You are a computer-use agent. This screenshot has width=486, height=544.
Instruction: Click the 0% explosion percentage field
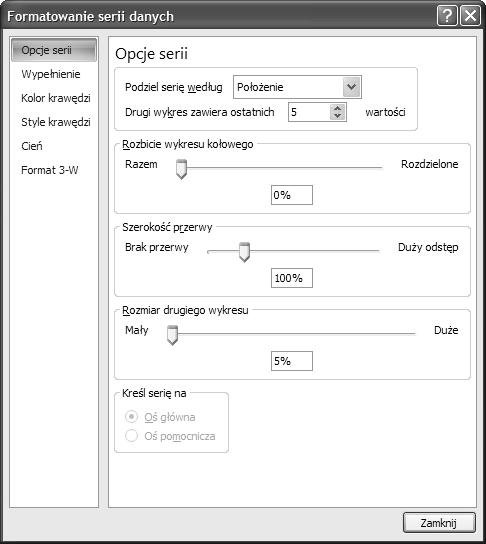click(292, 195)
